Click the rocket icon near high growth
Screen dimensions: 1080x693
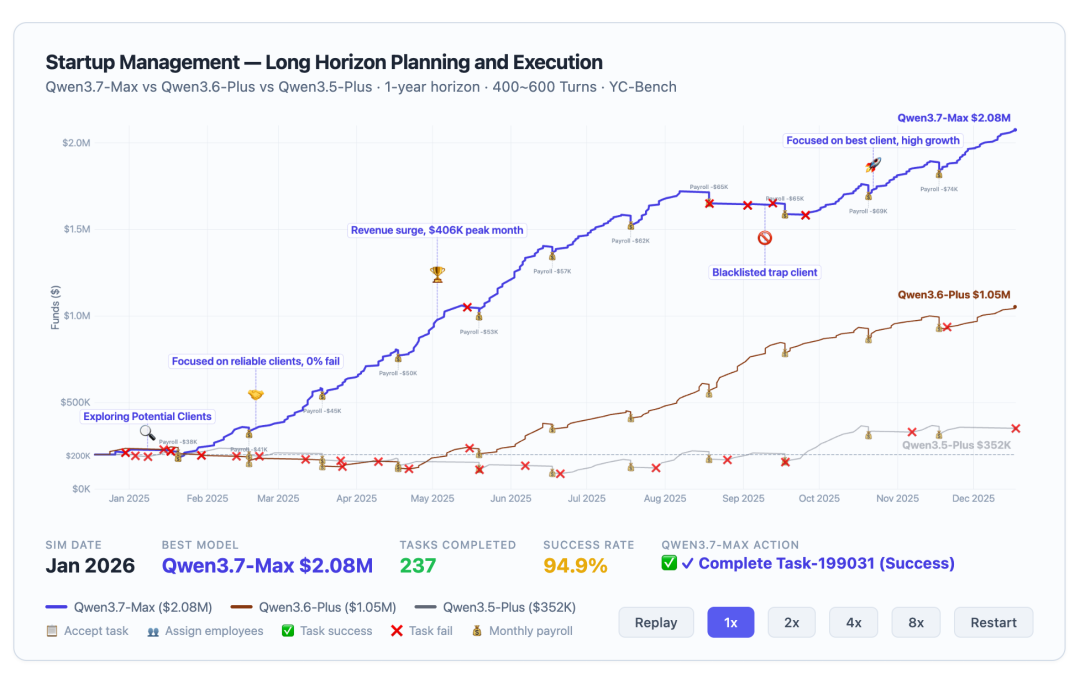[873, 165]
